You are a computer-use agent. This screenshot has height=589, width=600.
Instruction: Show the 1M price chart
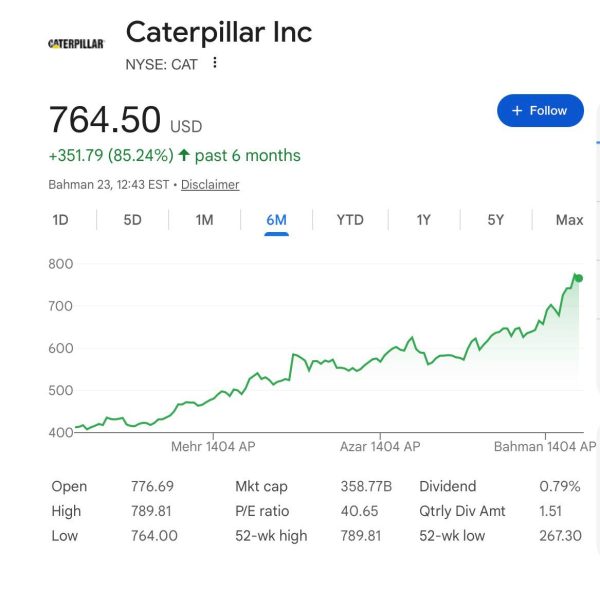[x=204, y=220]
